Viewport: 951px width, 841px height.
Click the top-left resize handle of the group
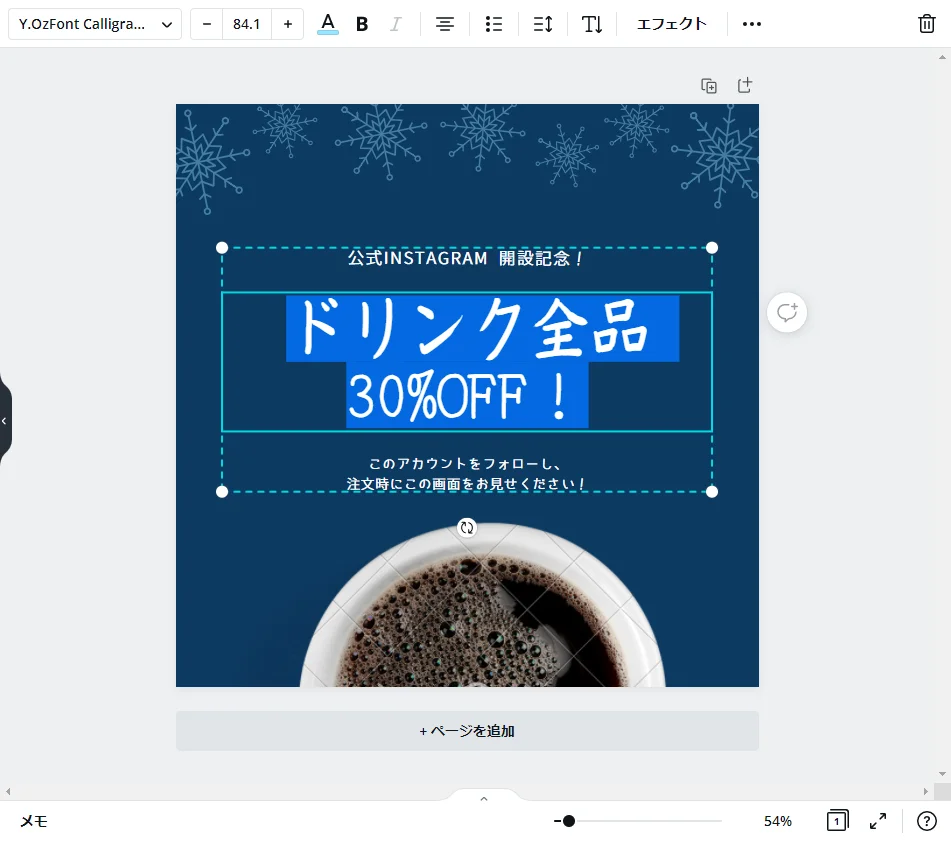click(222, 248)
